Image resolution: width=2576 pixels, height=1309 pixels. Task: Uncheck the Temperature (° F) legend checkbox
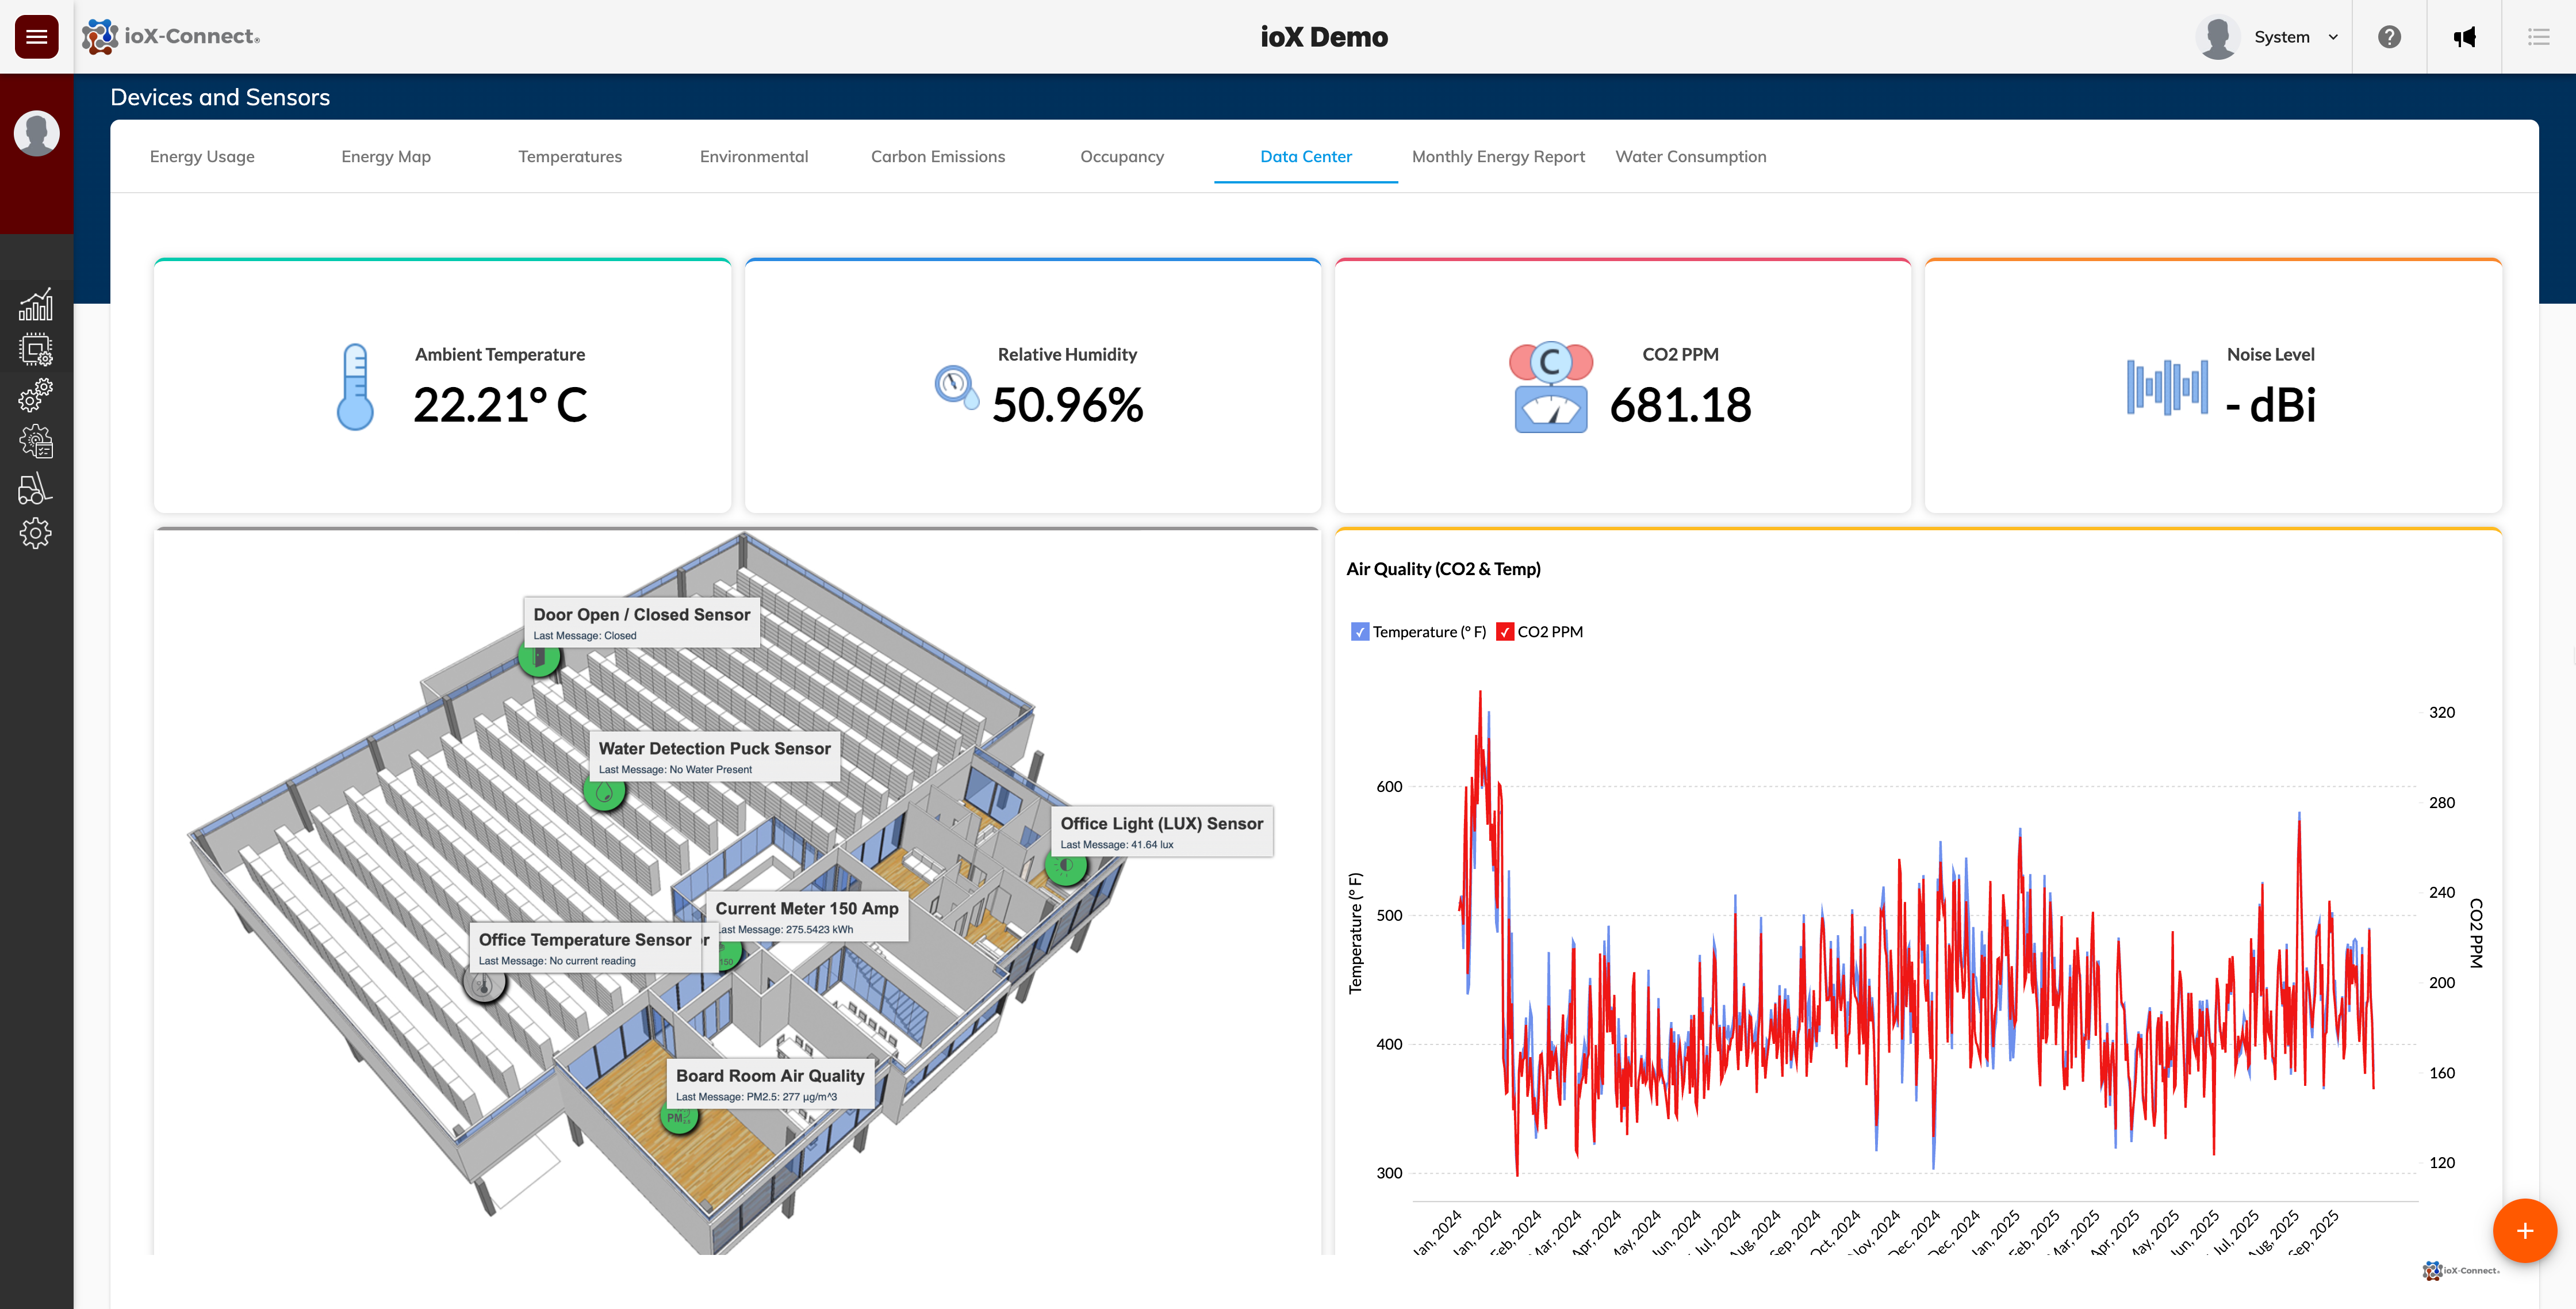coord(1359,632)
